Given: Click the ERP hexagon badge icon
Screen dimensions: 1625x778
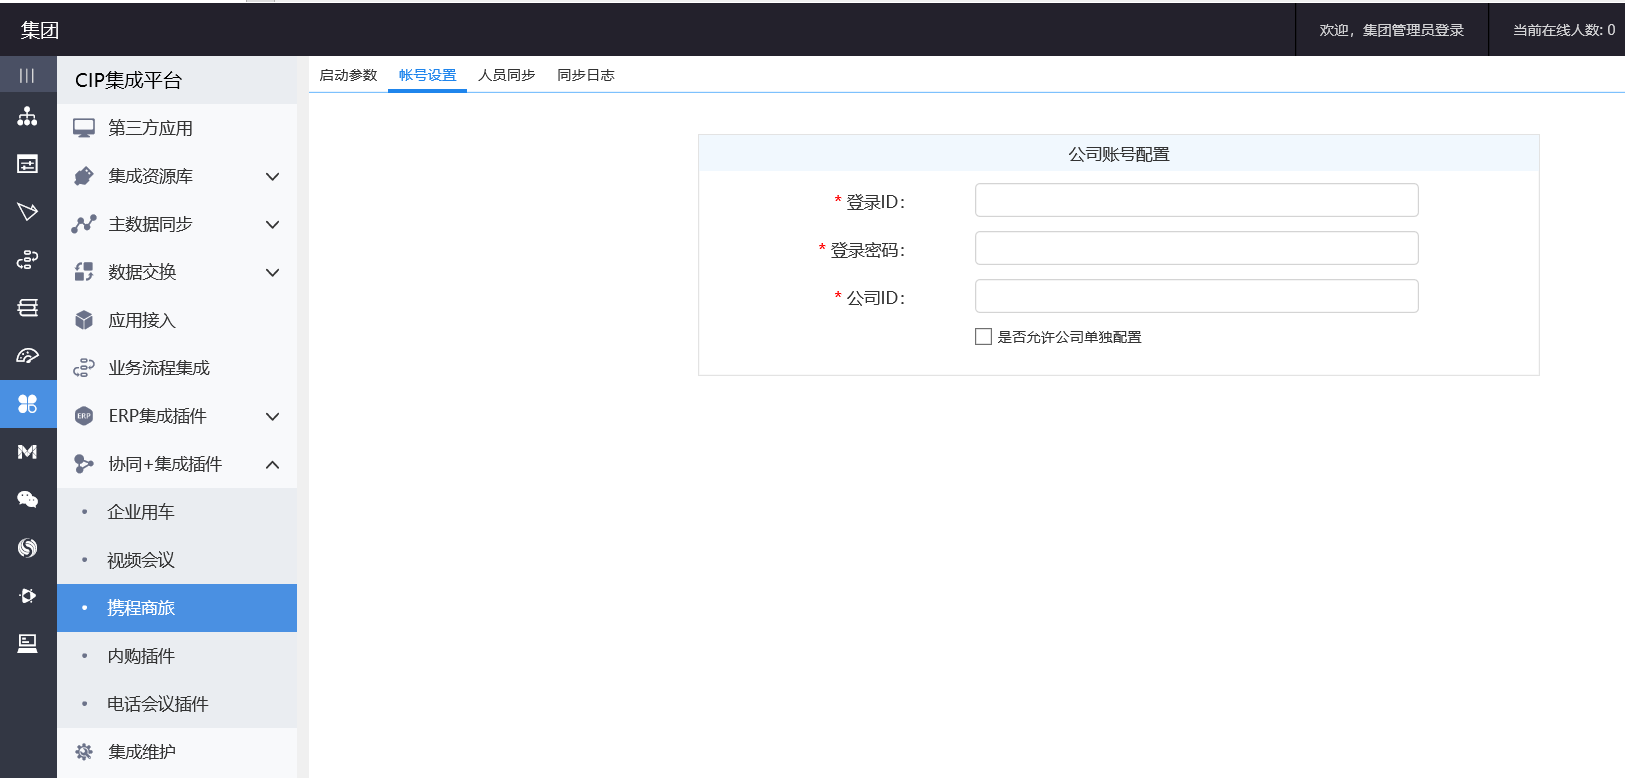Looking at the screenshot, I should [84, 416].
